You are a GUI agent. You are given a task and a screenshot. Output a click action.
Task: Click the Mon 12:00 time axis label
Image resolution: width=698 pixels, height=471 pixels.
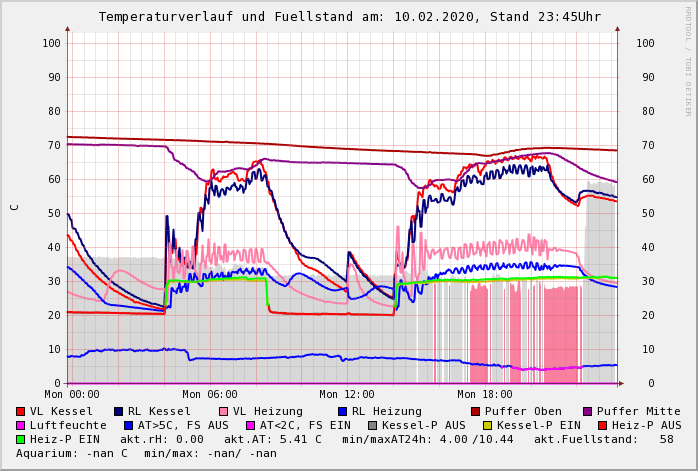coord(347,394)
